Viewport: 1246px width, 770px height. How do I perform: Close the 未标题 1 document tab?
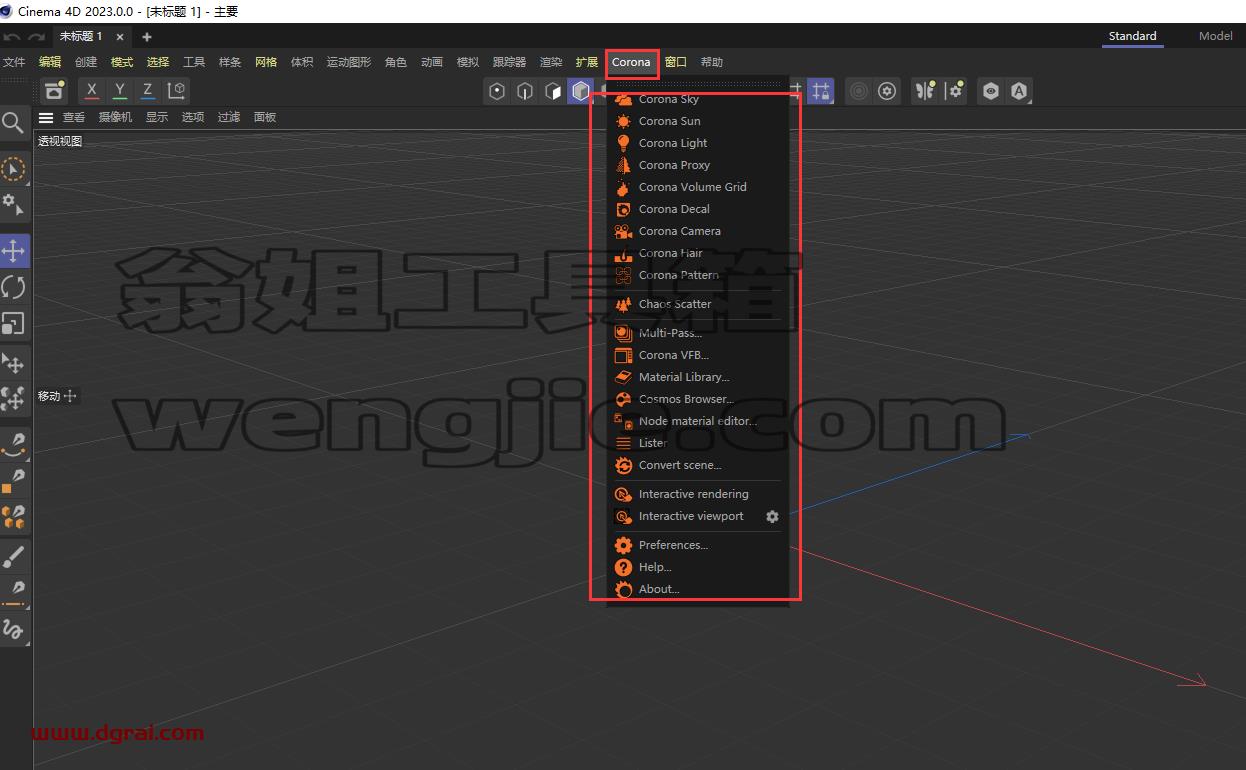pos(120,37)
